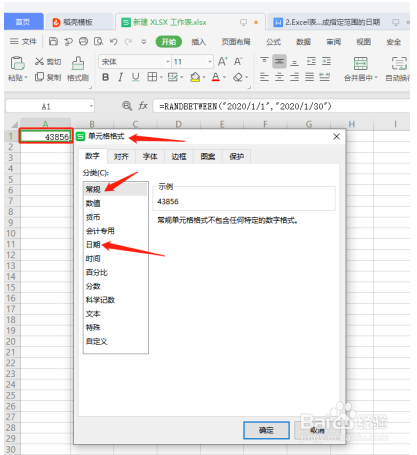The width and height of the screenshot is (417, 455).
Task: Select cell A1 containing 43856
Action: (46, 136)
